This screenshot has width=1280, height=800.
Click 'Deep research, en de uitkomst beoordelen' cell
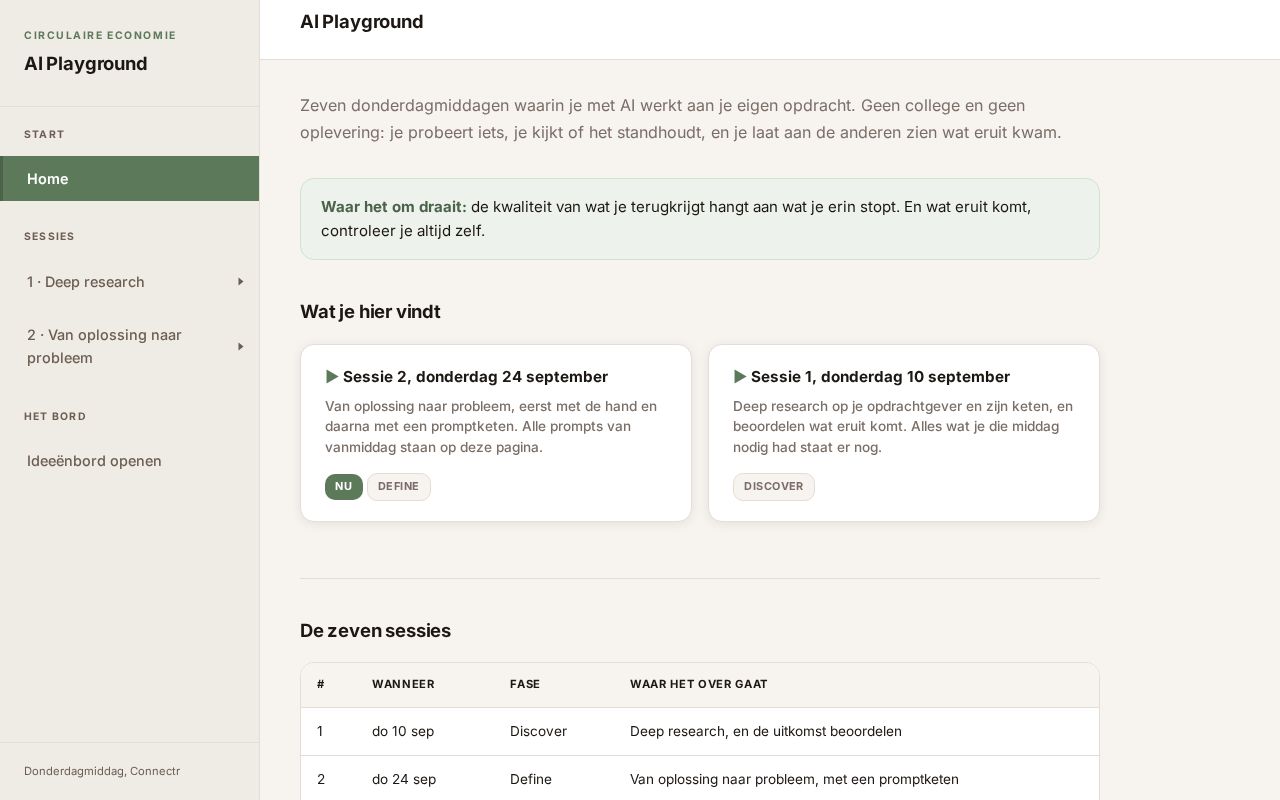point(766,731)
